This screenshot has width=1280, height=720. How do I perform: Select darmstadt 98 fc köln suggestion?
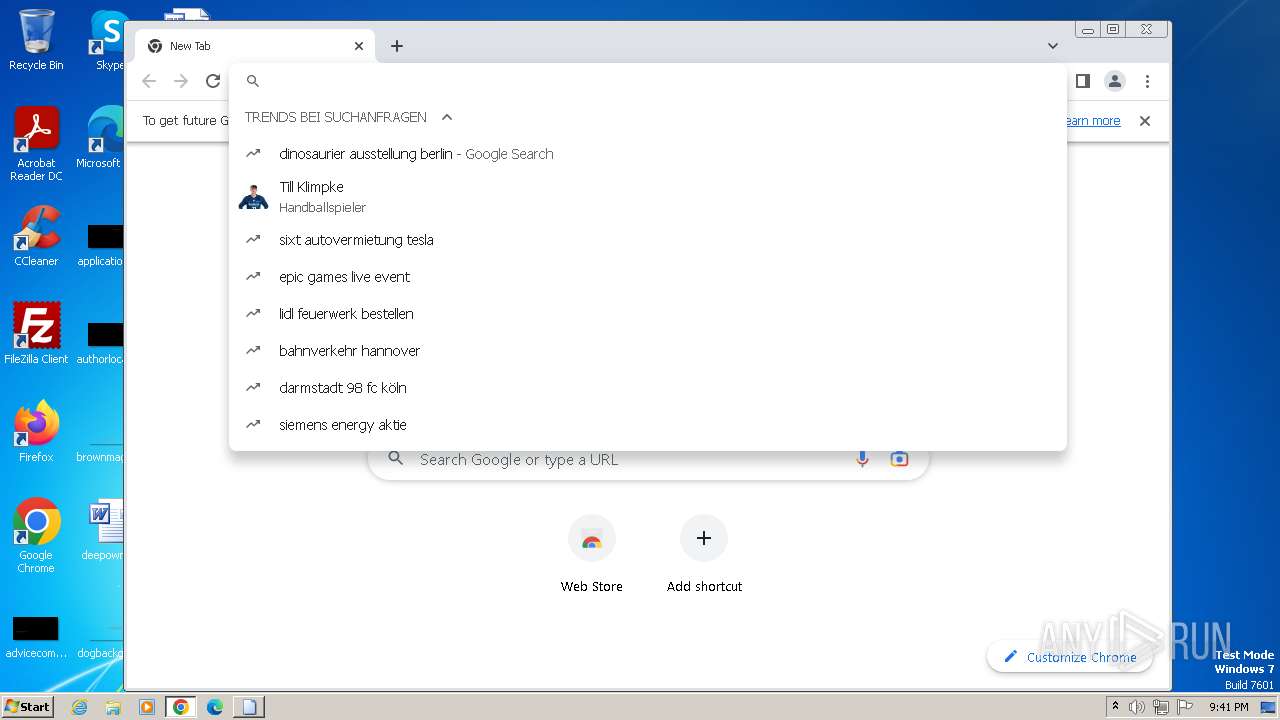click(x=648, y=388)
